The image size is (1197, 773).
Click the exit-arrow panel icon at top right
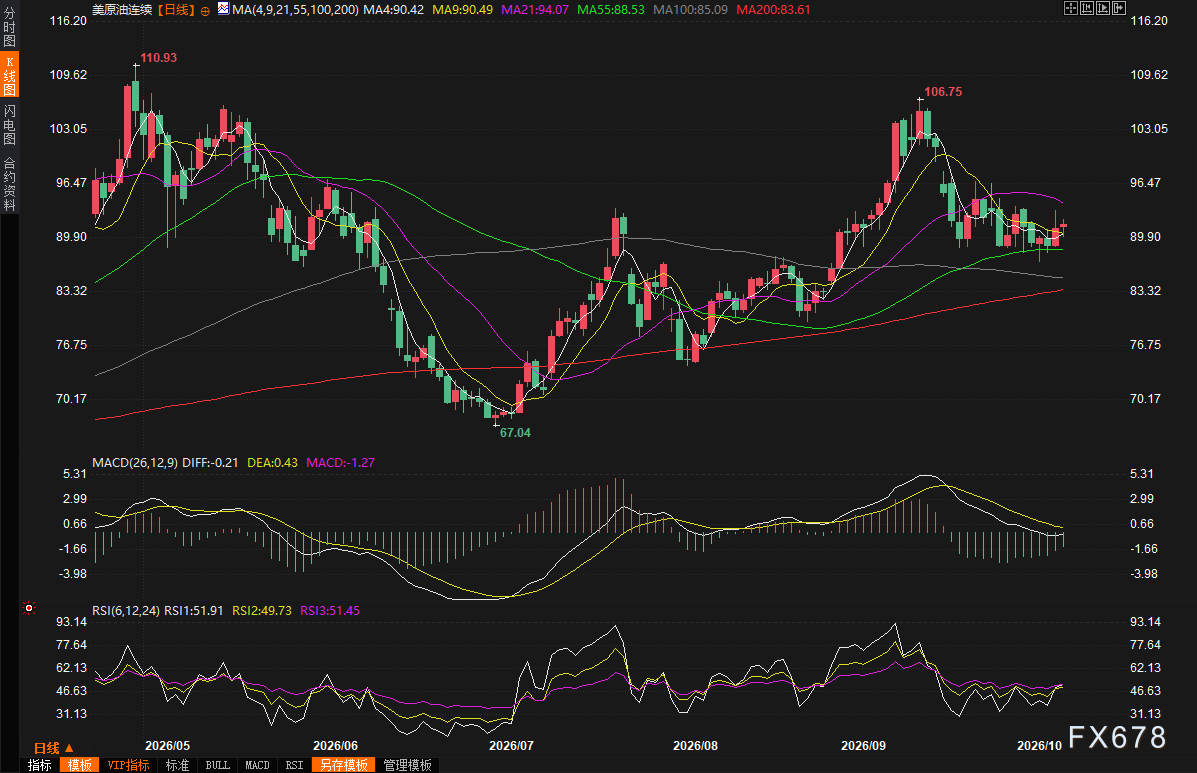1118,8
